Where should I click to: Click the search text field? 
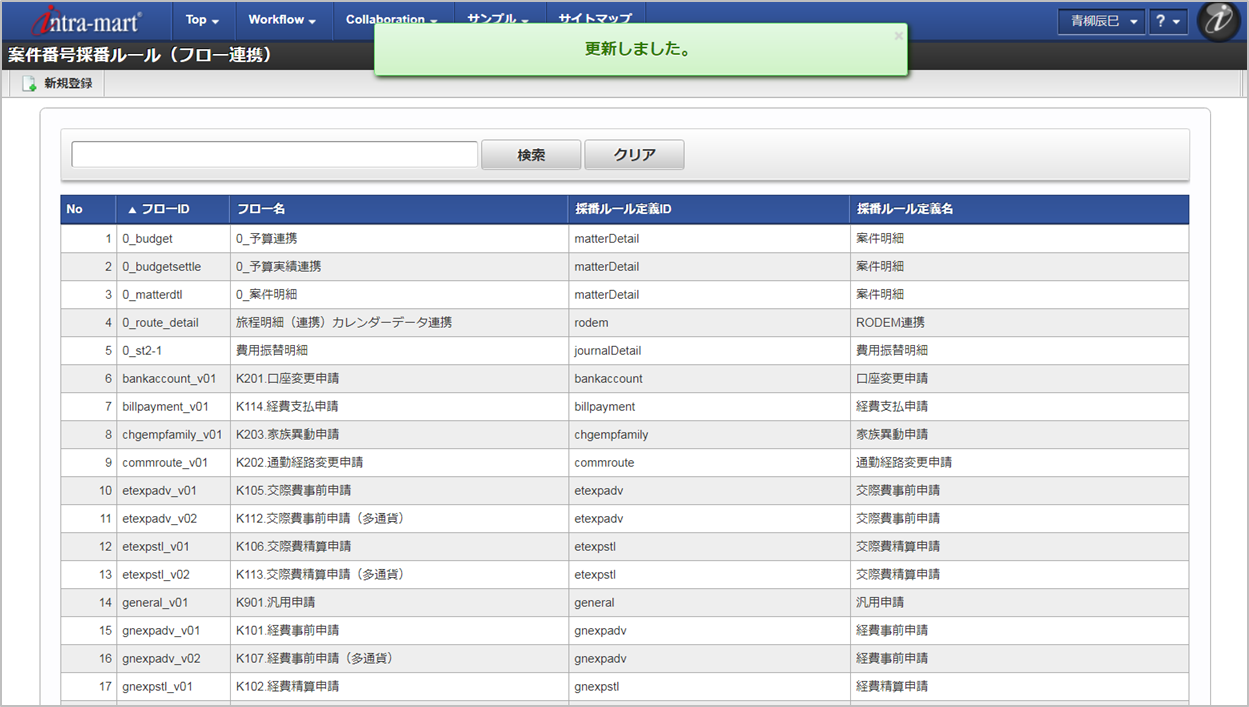pos(274,155)
